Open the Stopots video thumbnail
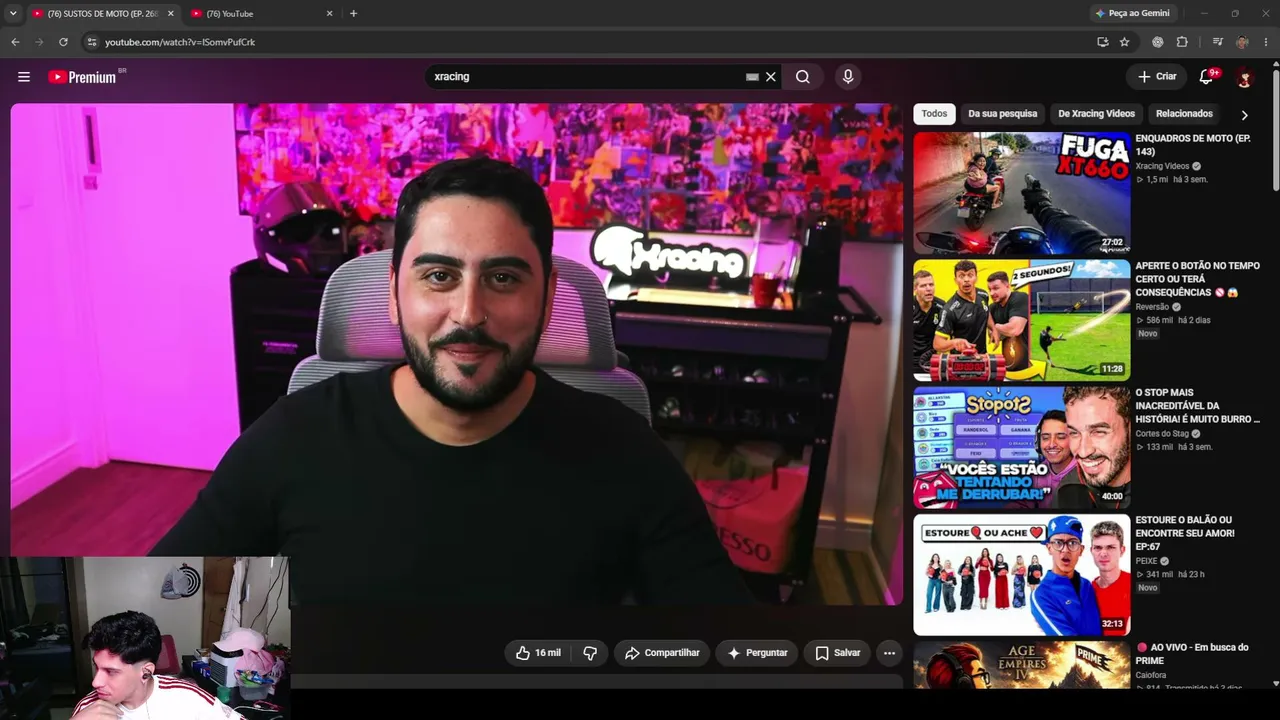Viewport: 1280px width, 720px height. pos(1022,448)
